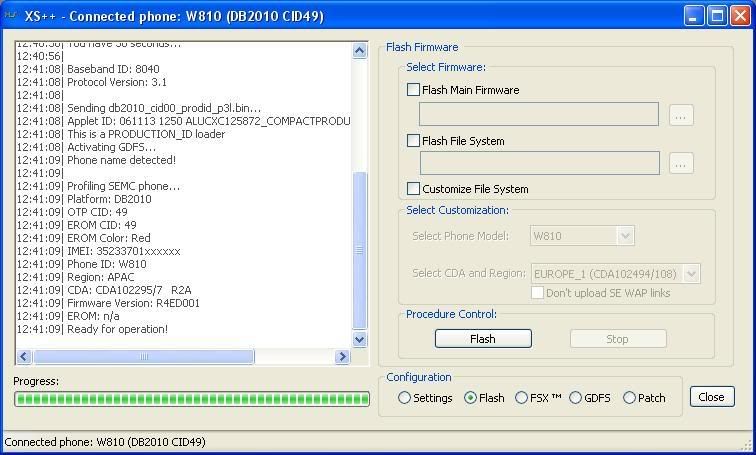Check the Customize File System option
The width and height of the screenshot is (756, 455).
pos(414,189)
